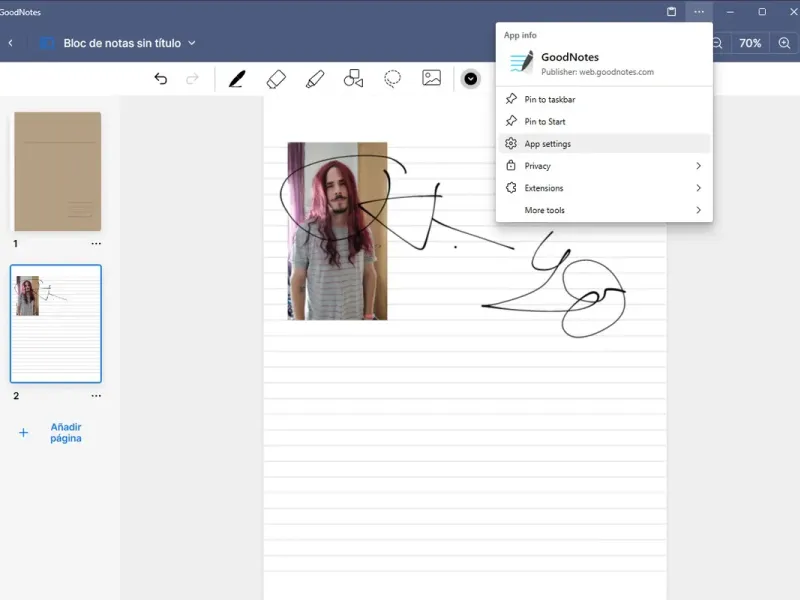Expand the Extensions submenu
The width and height of the screenshot is (800, 600).
(603, 188)
